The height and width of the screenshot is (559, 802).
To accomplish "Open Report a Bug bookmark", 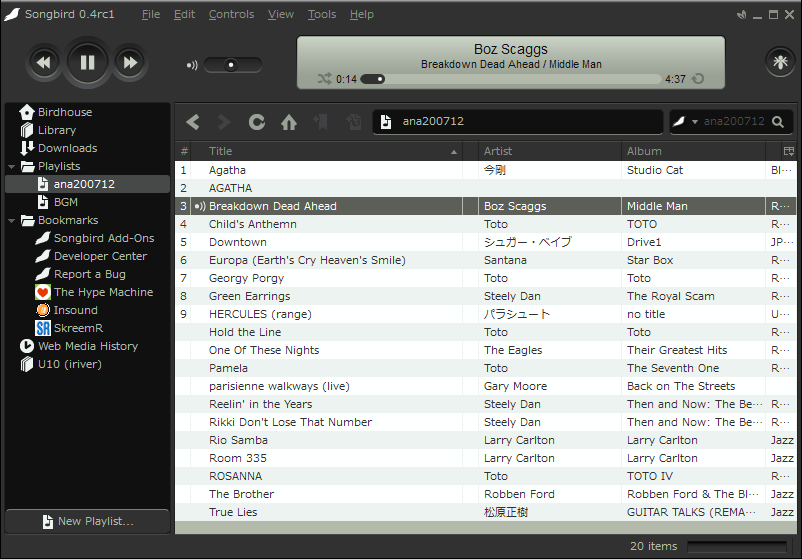I will 90,274.
